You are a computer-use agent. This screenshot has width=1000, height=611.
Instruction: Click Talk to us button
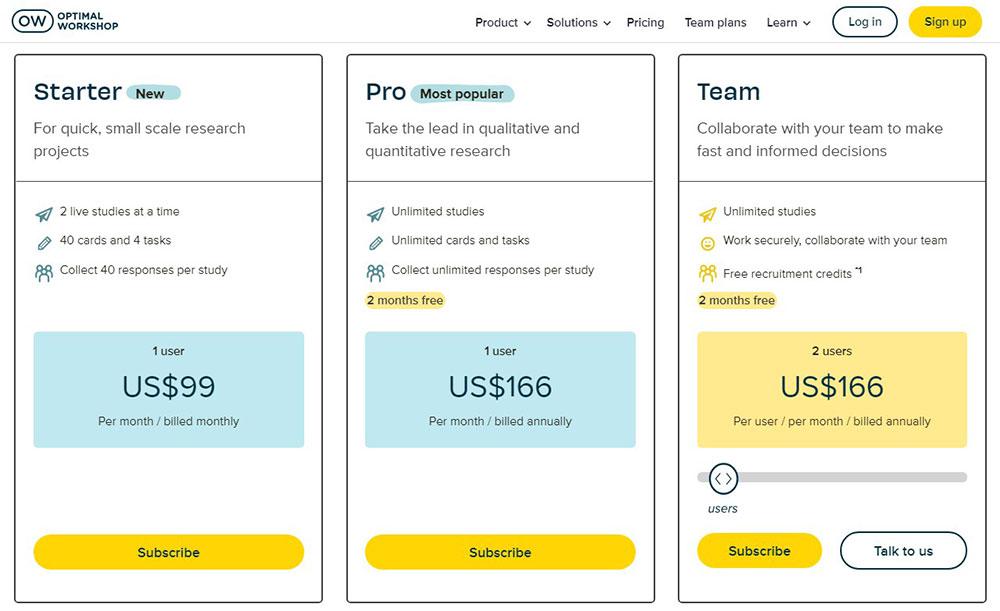pyautogui.click(x=903, y=551)
